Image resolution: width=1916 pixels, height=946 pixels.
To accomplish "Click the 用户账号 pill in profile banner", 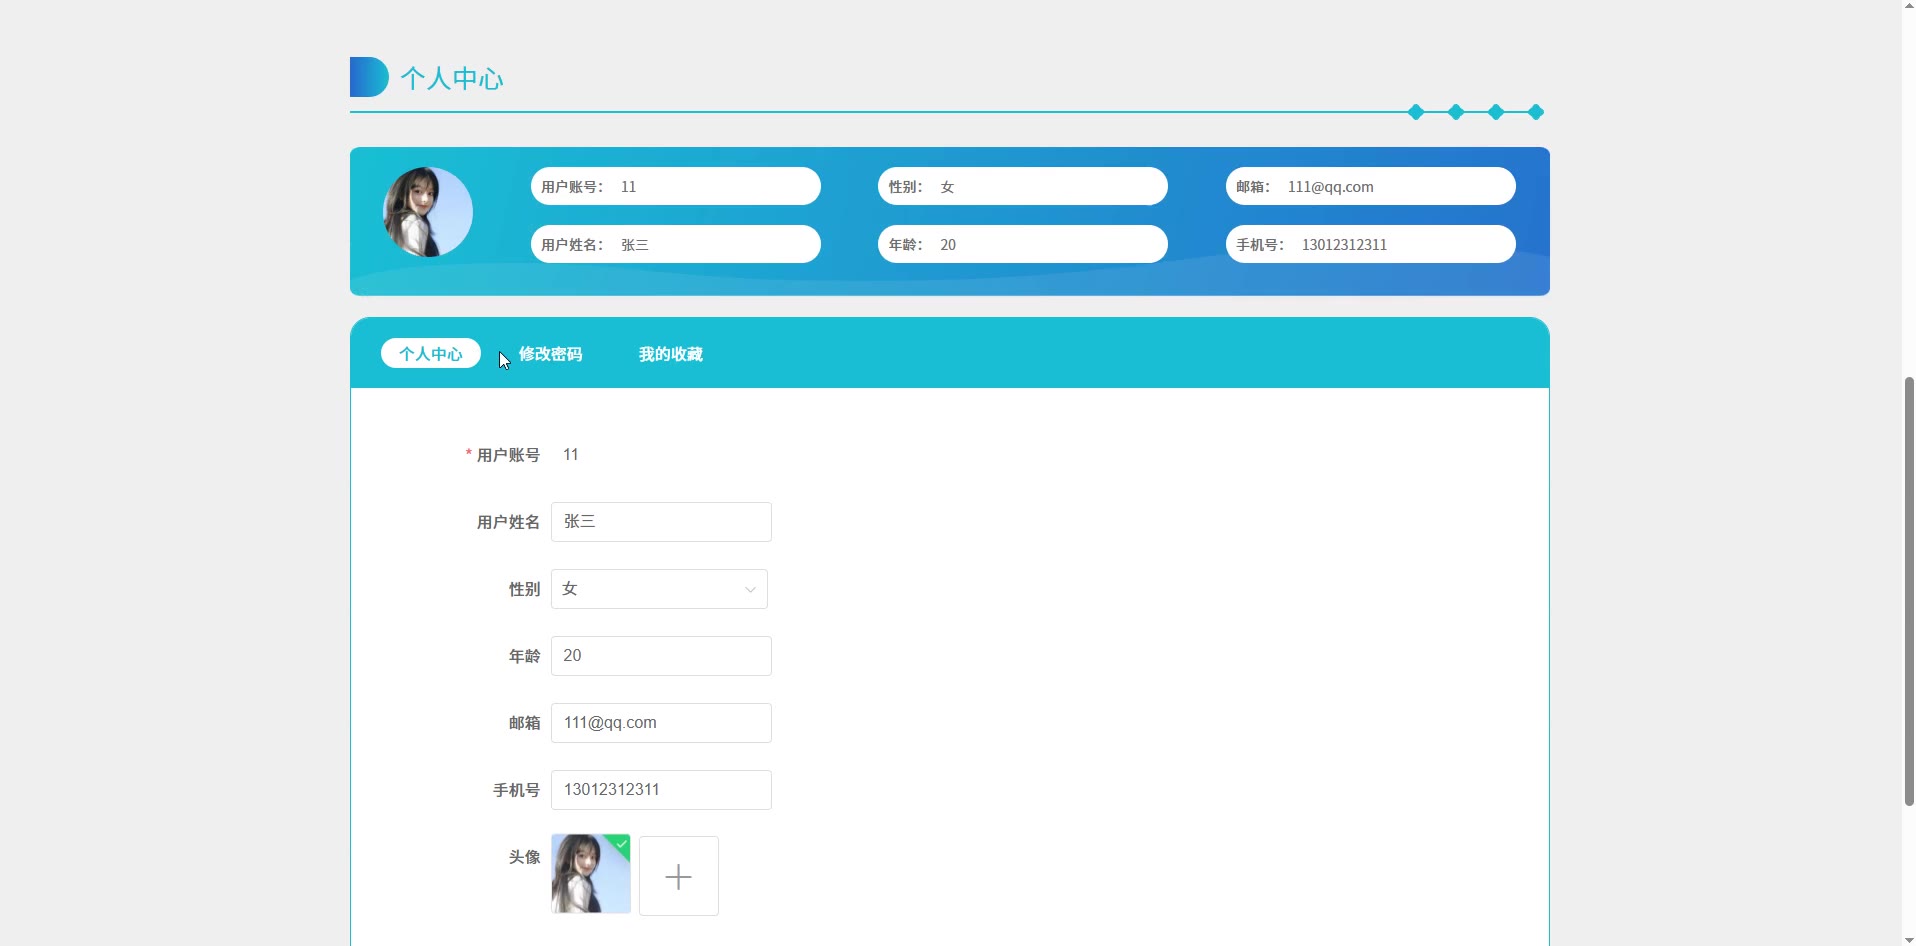I will click(675, 186).
